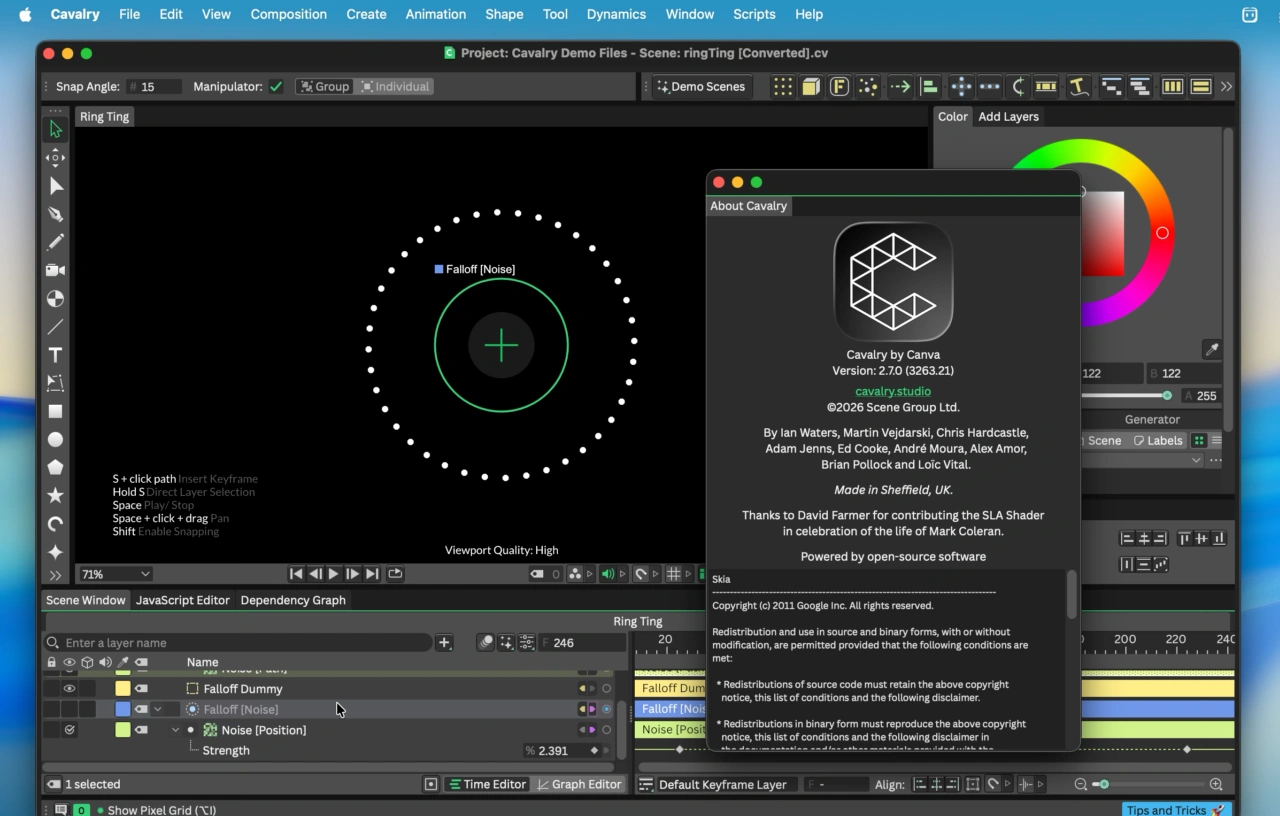Viewport: 1280px width, 816px height.
Task: Select the Text tool
Action: pos(56,355)
